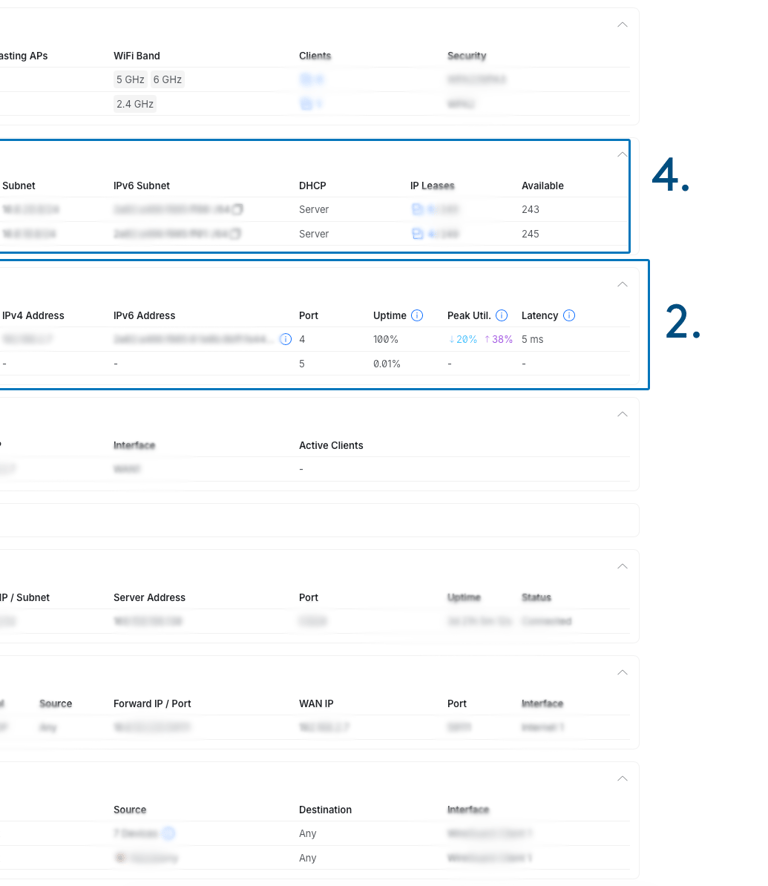Screen dimensions: 768x886
Task: Click the WAN IP column header
Action: pos(316,704)
